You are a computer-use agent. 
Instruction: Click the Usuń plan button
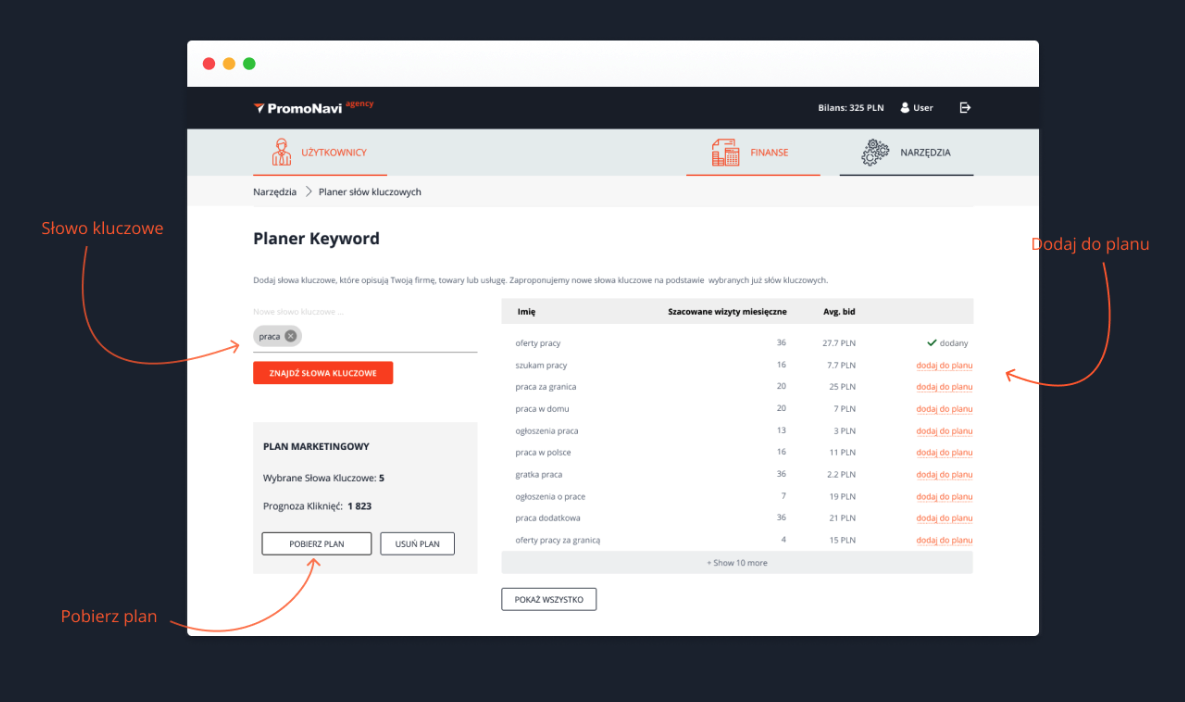pos(417,544)
